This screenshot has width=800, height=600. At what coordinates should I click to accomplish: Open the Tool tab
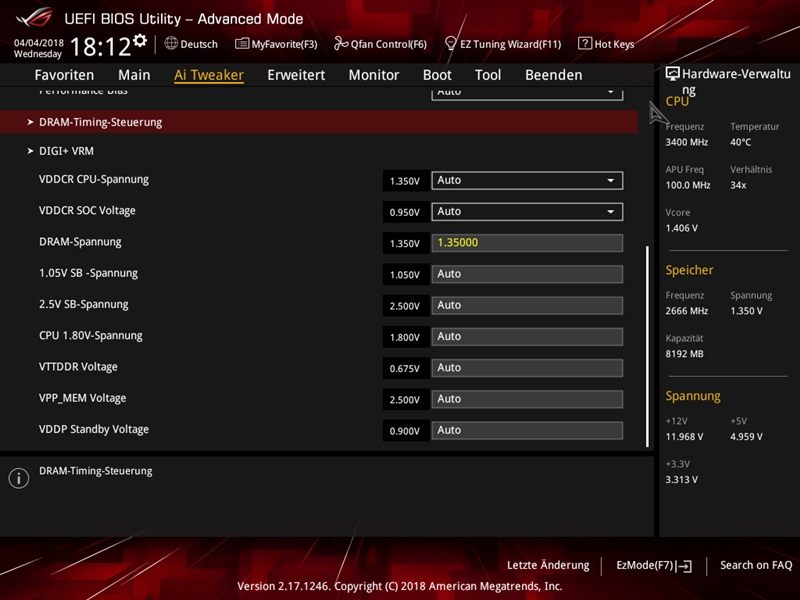488,75
